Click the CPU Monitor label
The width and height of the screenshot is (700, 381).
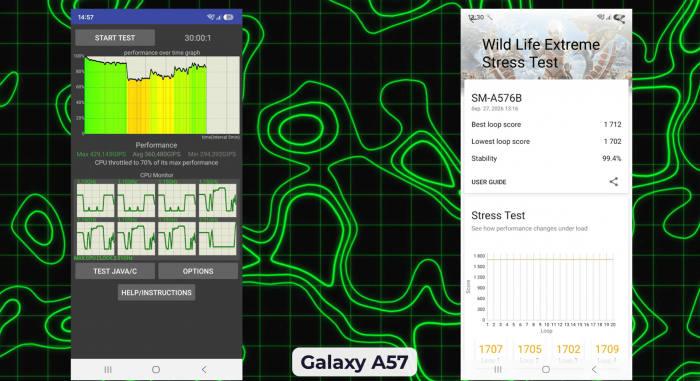tap(156, 175)
